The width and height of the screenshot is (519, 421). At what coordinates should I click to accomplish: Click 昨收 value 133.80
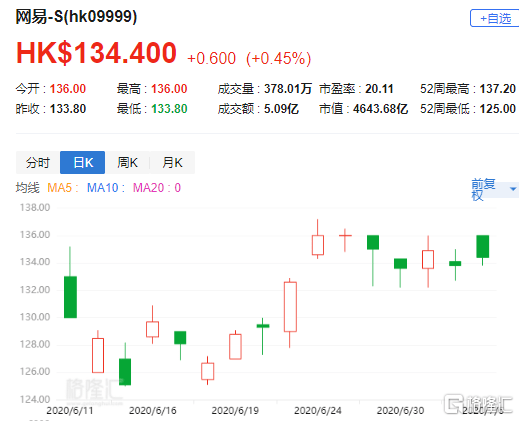pos(68,109)
